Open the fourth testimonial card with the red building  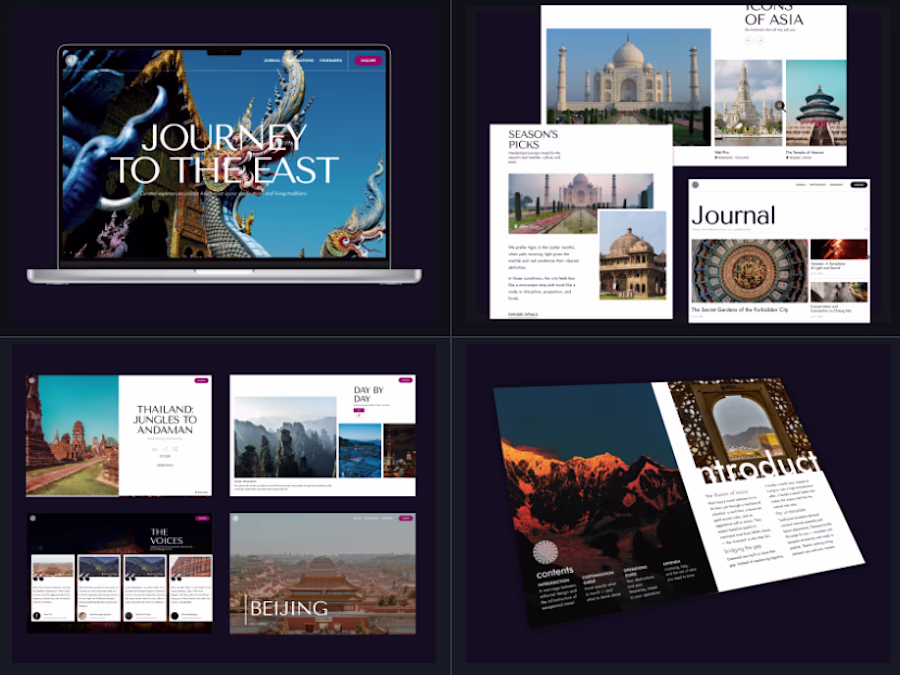(191, 588)
